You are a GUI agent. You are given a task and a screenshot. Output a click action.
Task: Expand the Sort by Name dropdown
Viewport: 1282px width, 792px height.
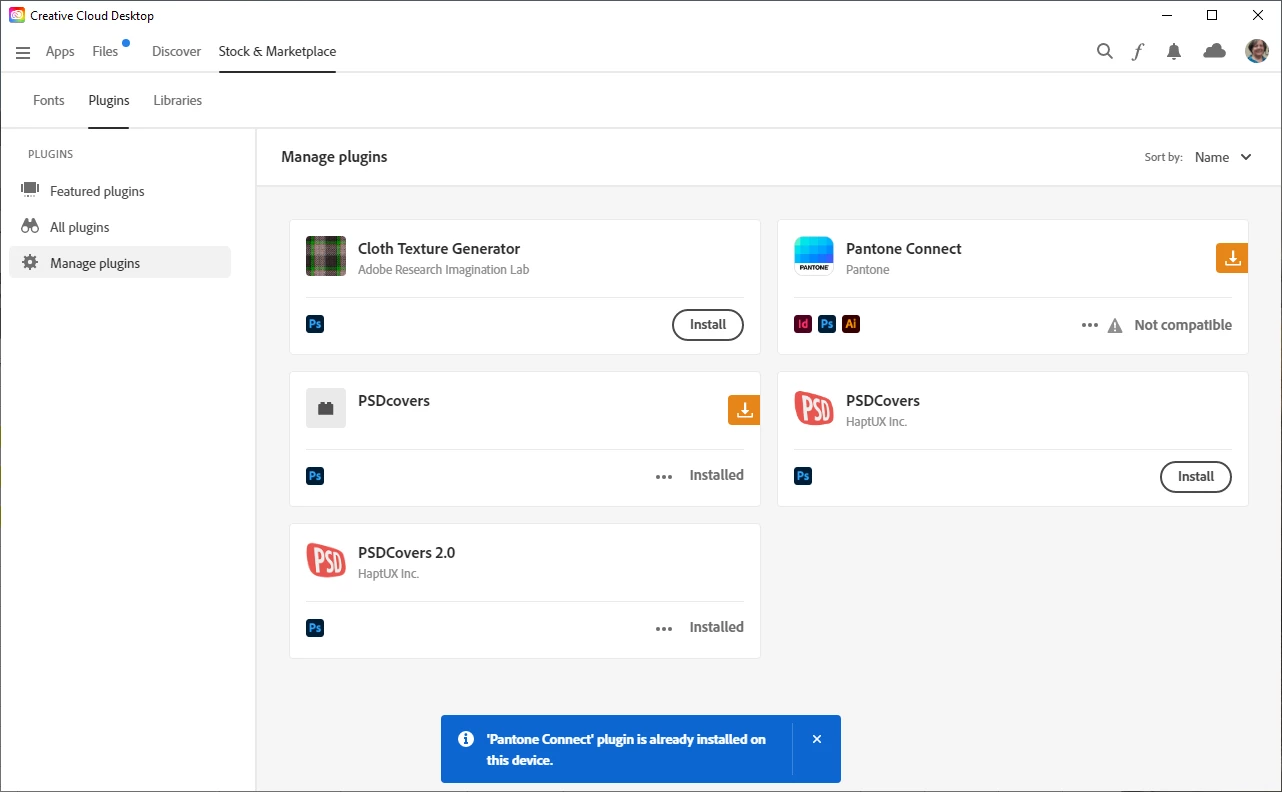click(1223, 157)
